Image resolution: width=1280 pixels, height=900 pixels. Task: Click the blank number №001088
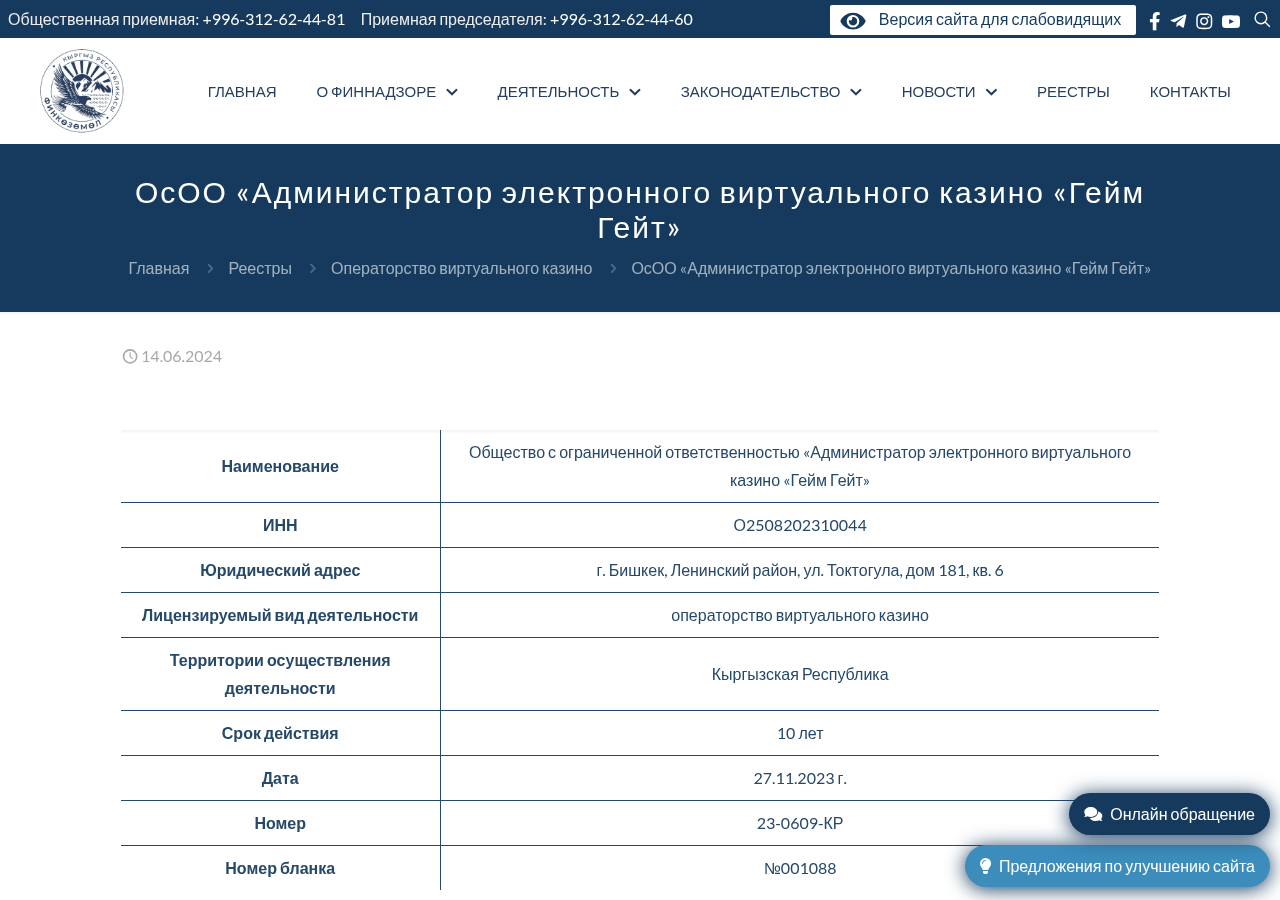click(800, 868)
